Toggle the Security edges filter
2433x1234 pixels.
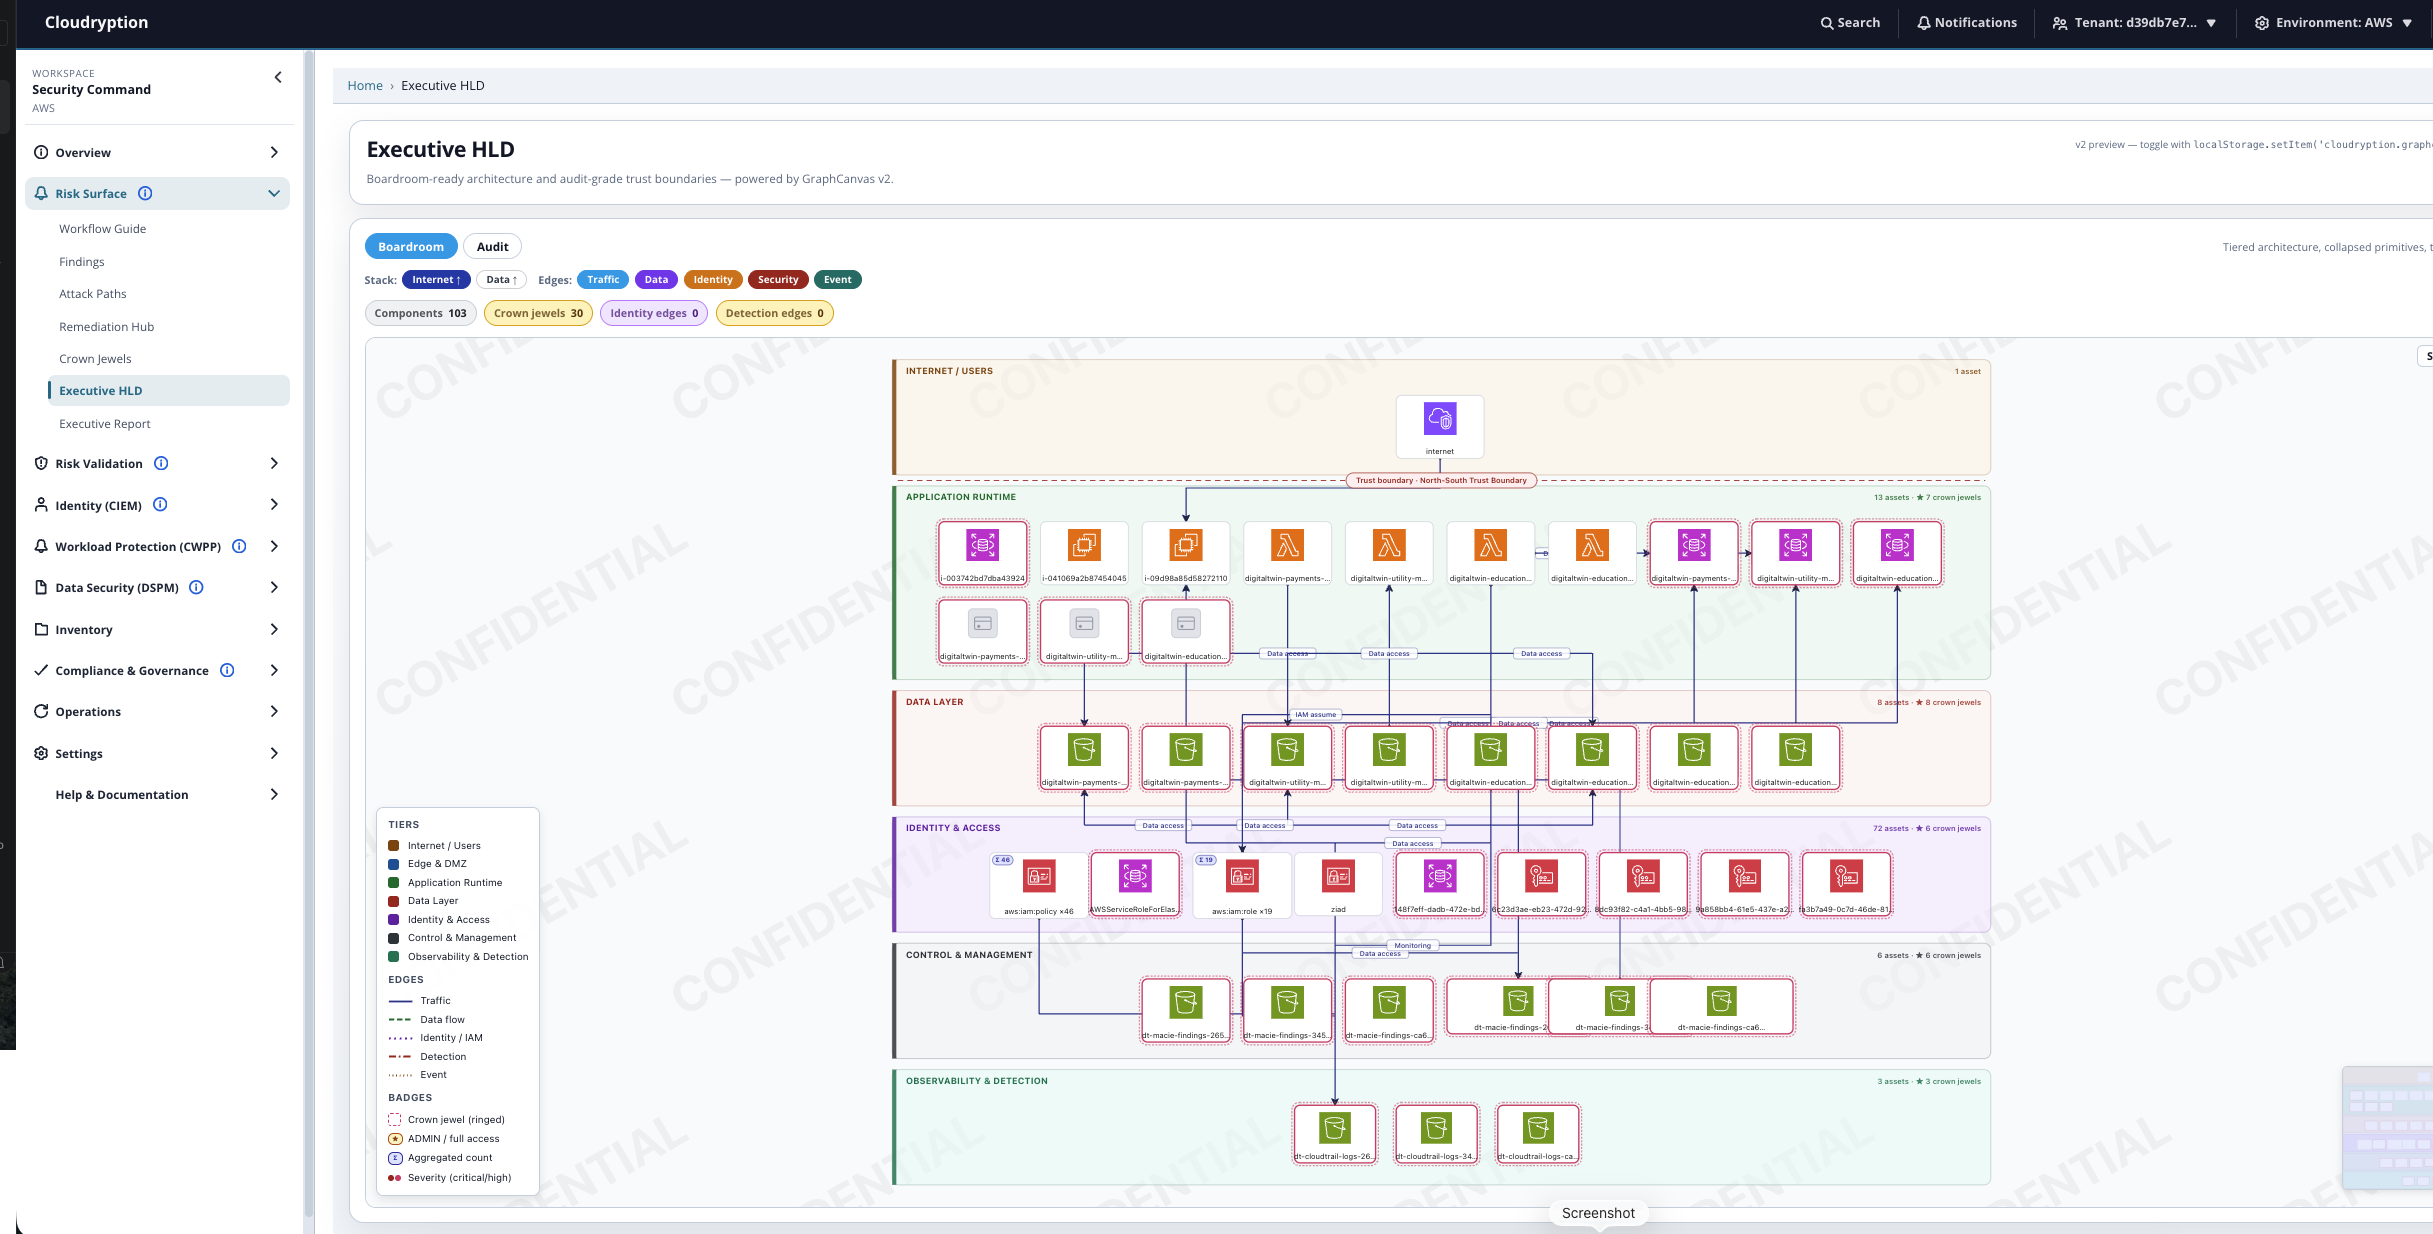[x=778, y=280]
